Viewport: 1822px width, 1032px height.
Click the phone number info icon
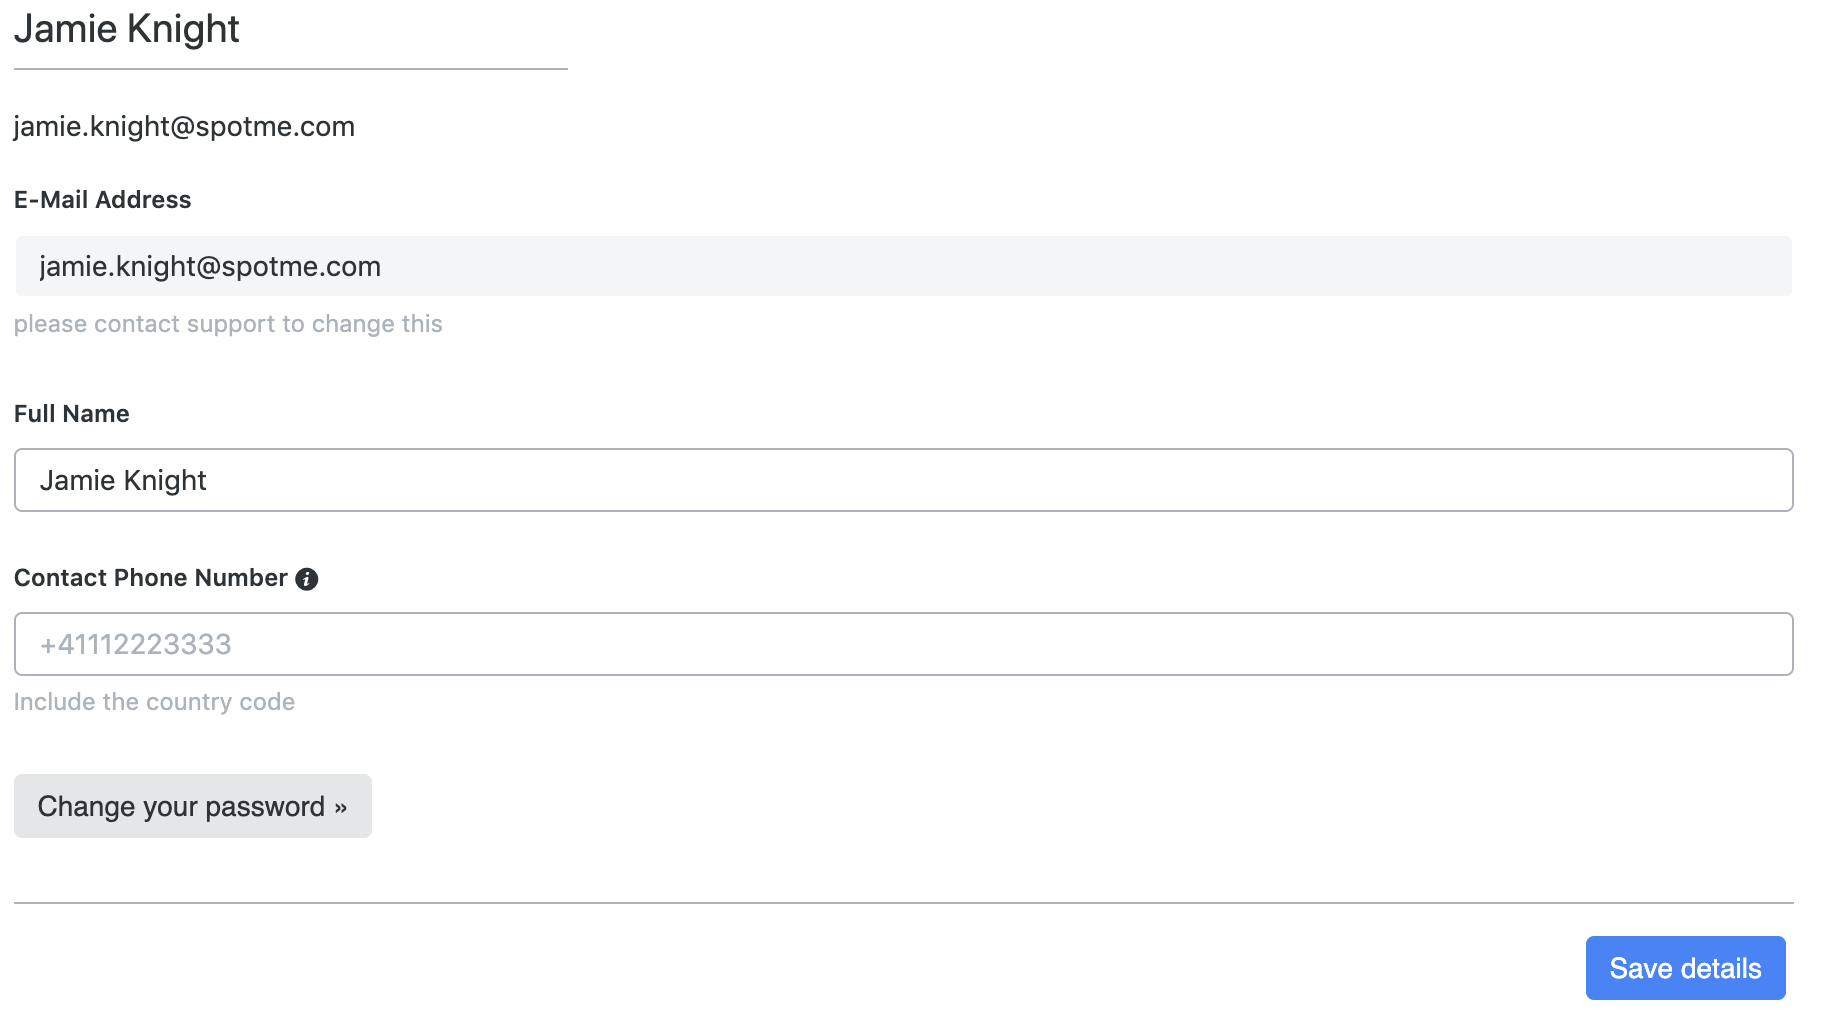(307, 579)
